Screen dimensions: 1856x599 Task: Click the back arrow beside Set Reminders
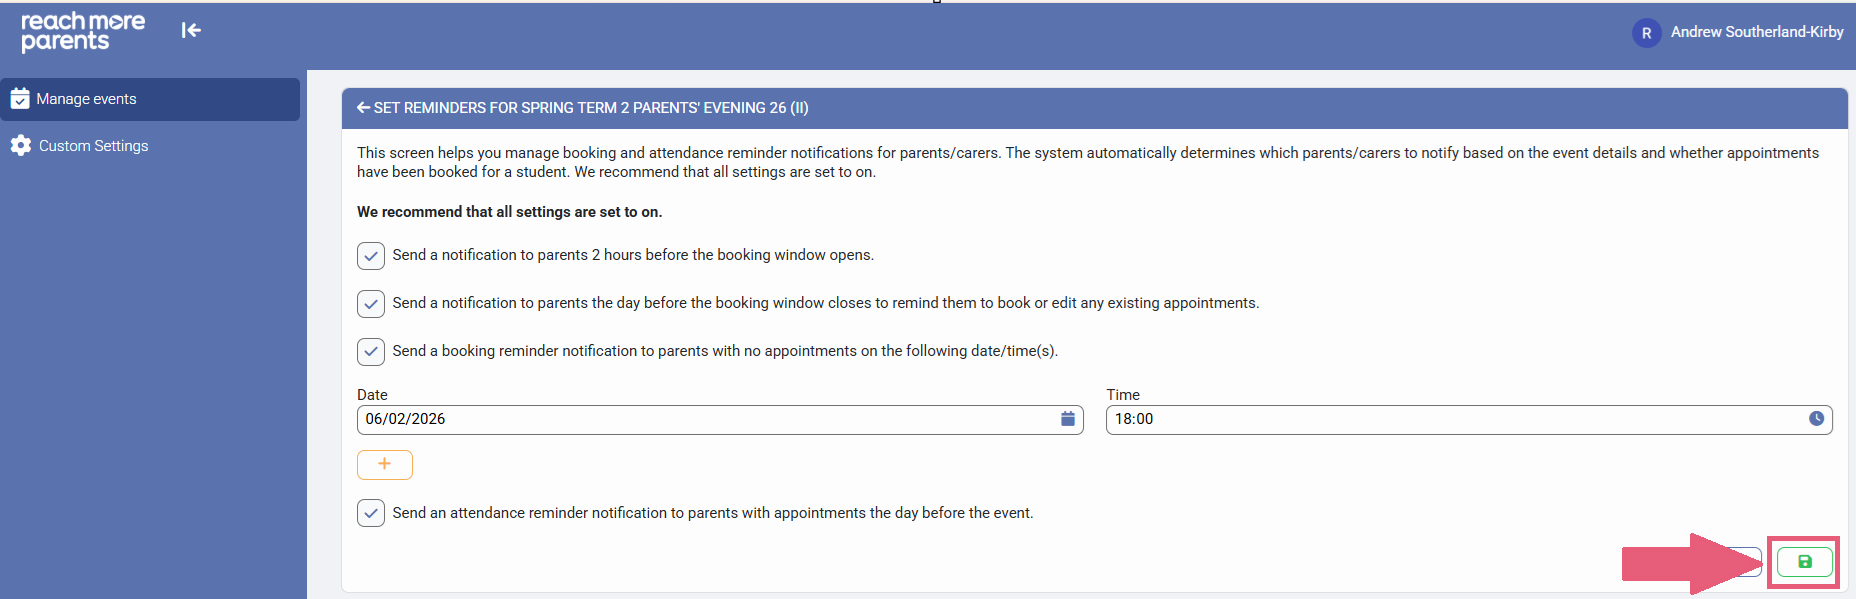(x=363, y=108)
